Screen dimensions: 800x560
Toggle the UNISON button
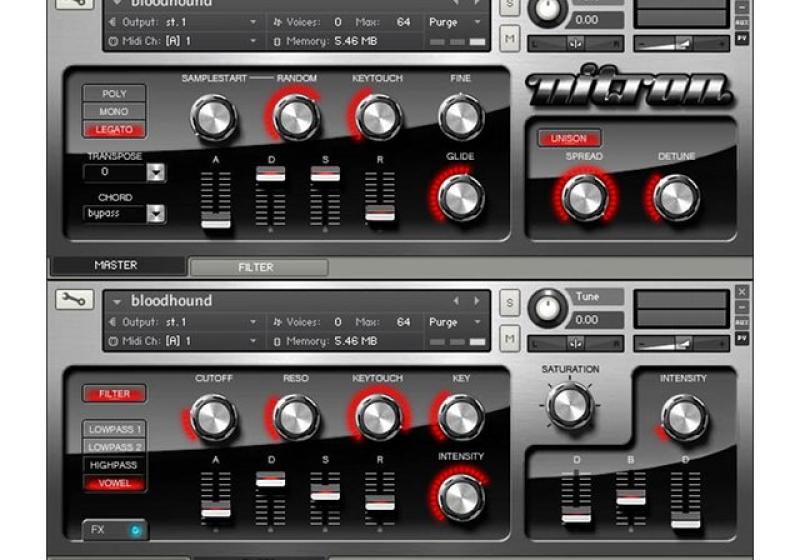pos(569,138)
